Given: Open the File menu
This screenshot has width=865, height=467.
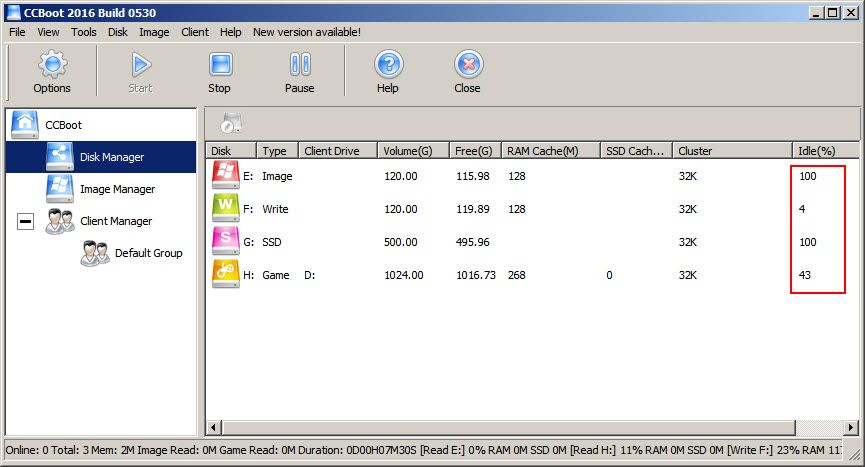Looking at the screenshot, I should 17,32.
